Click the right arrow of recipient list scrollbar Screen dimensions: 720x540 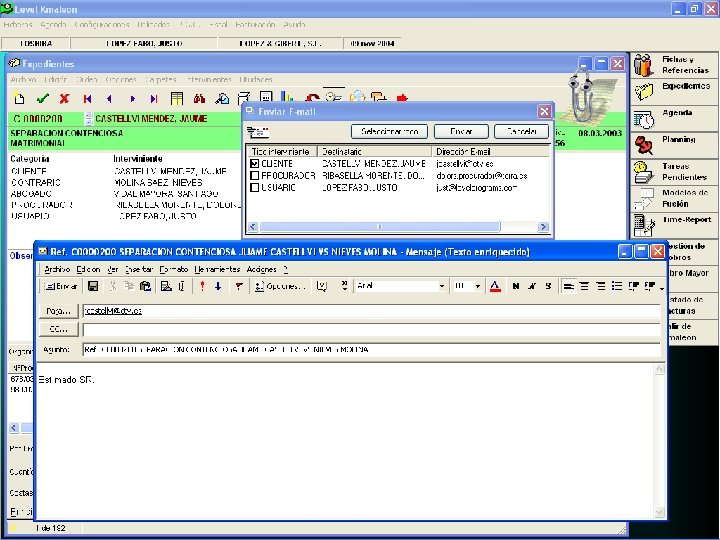click(x=543, y=227)
